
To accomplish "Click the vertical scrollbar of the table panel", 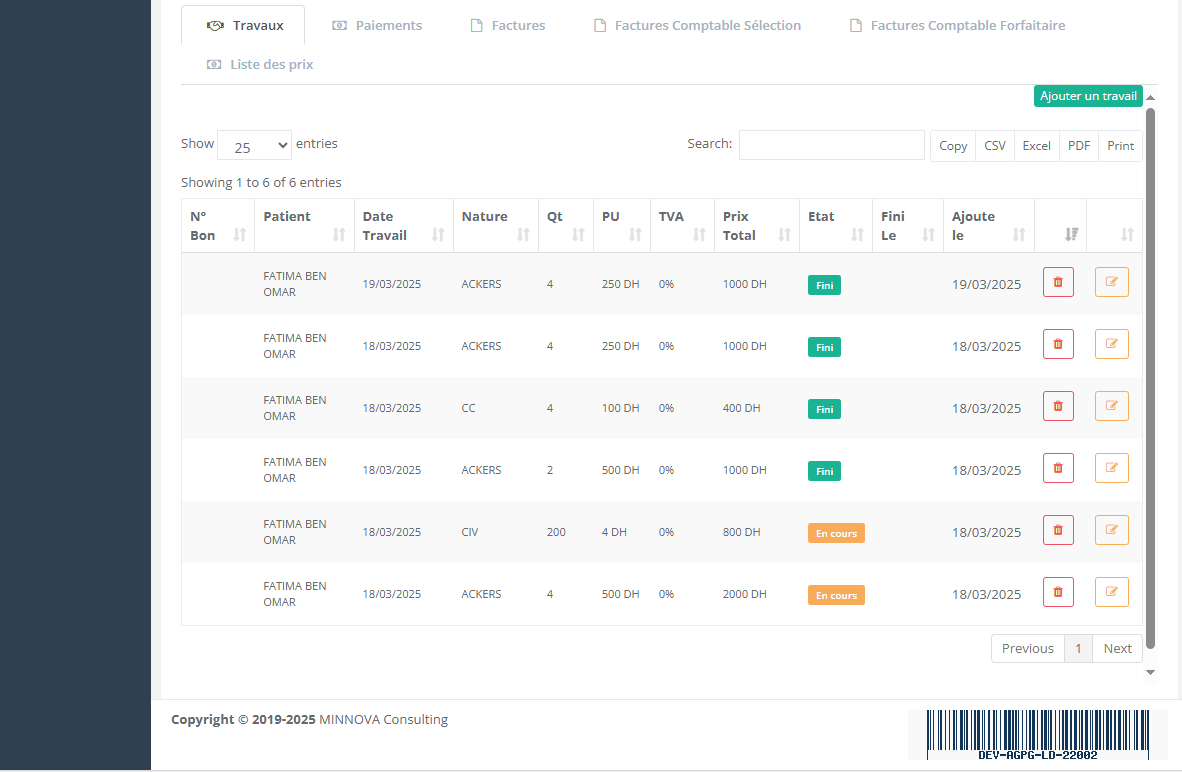I will [x=1150, y=380].
